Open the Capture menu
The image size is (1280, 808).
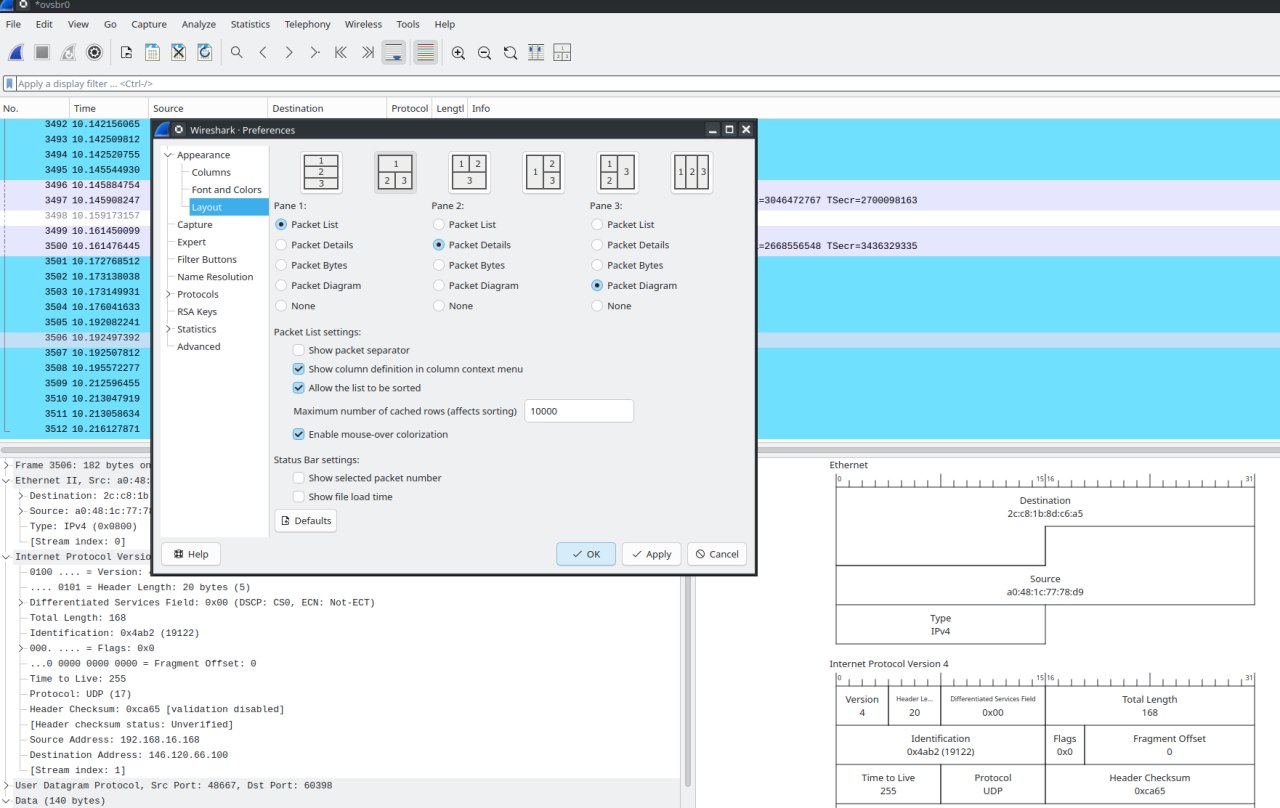point(149,24)
